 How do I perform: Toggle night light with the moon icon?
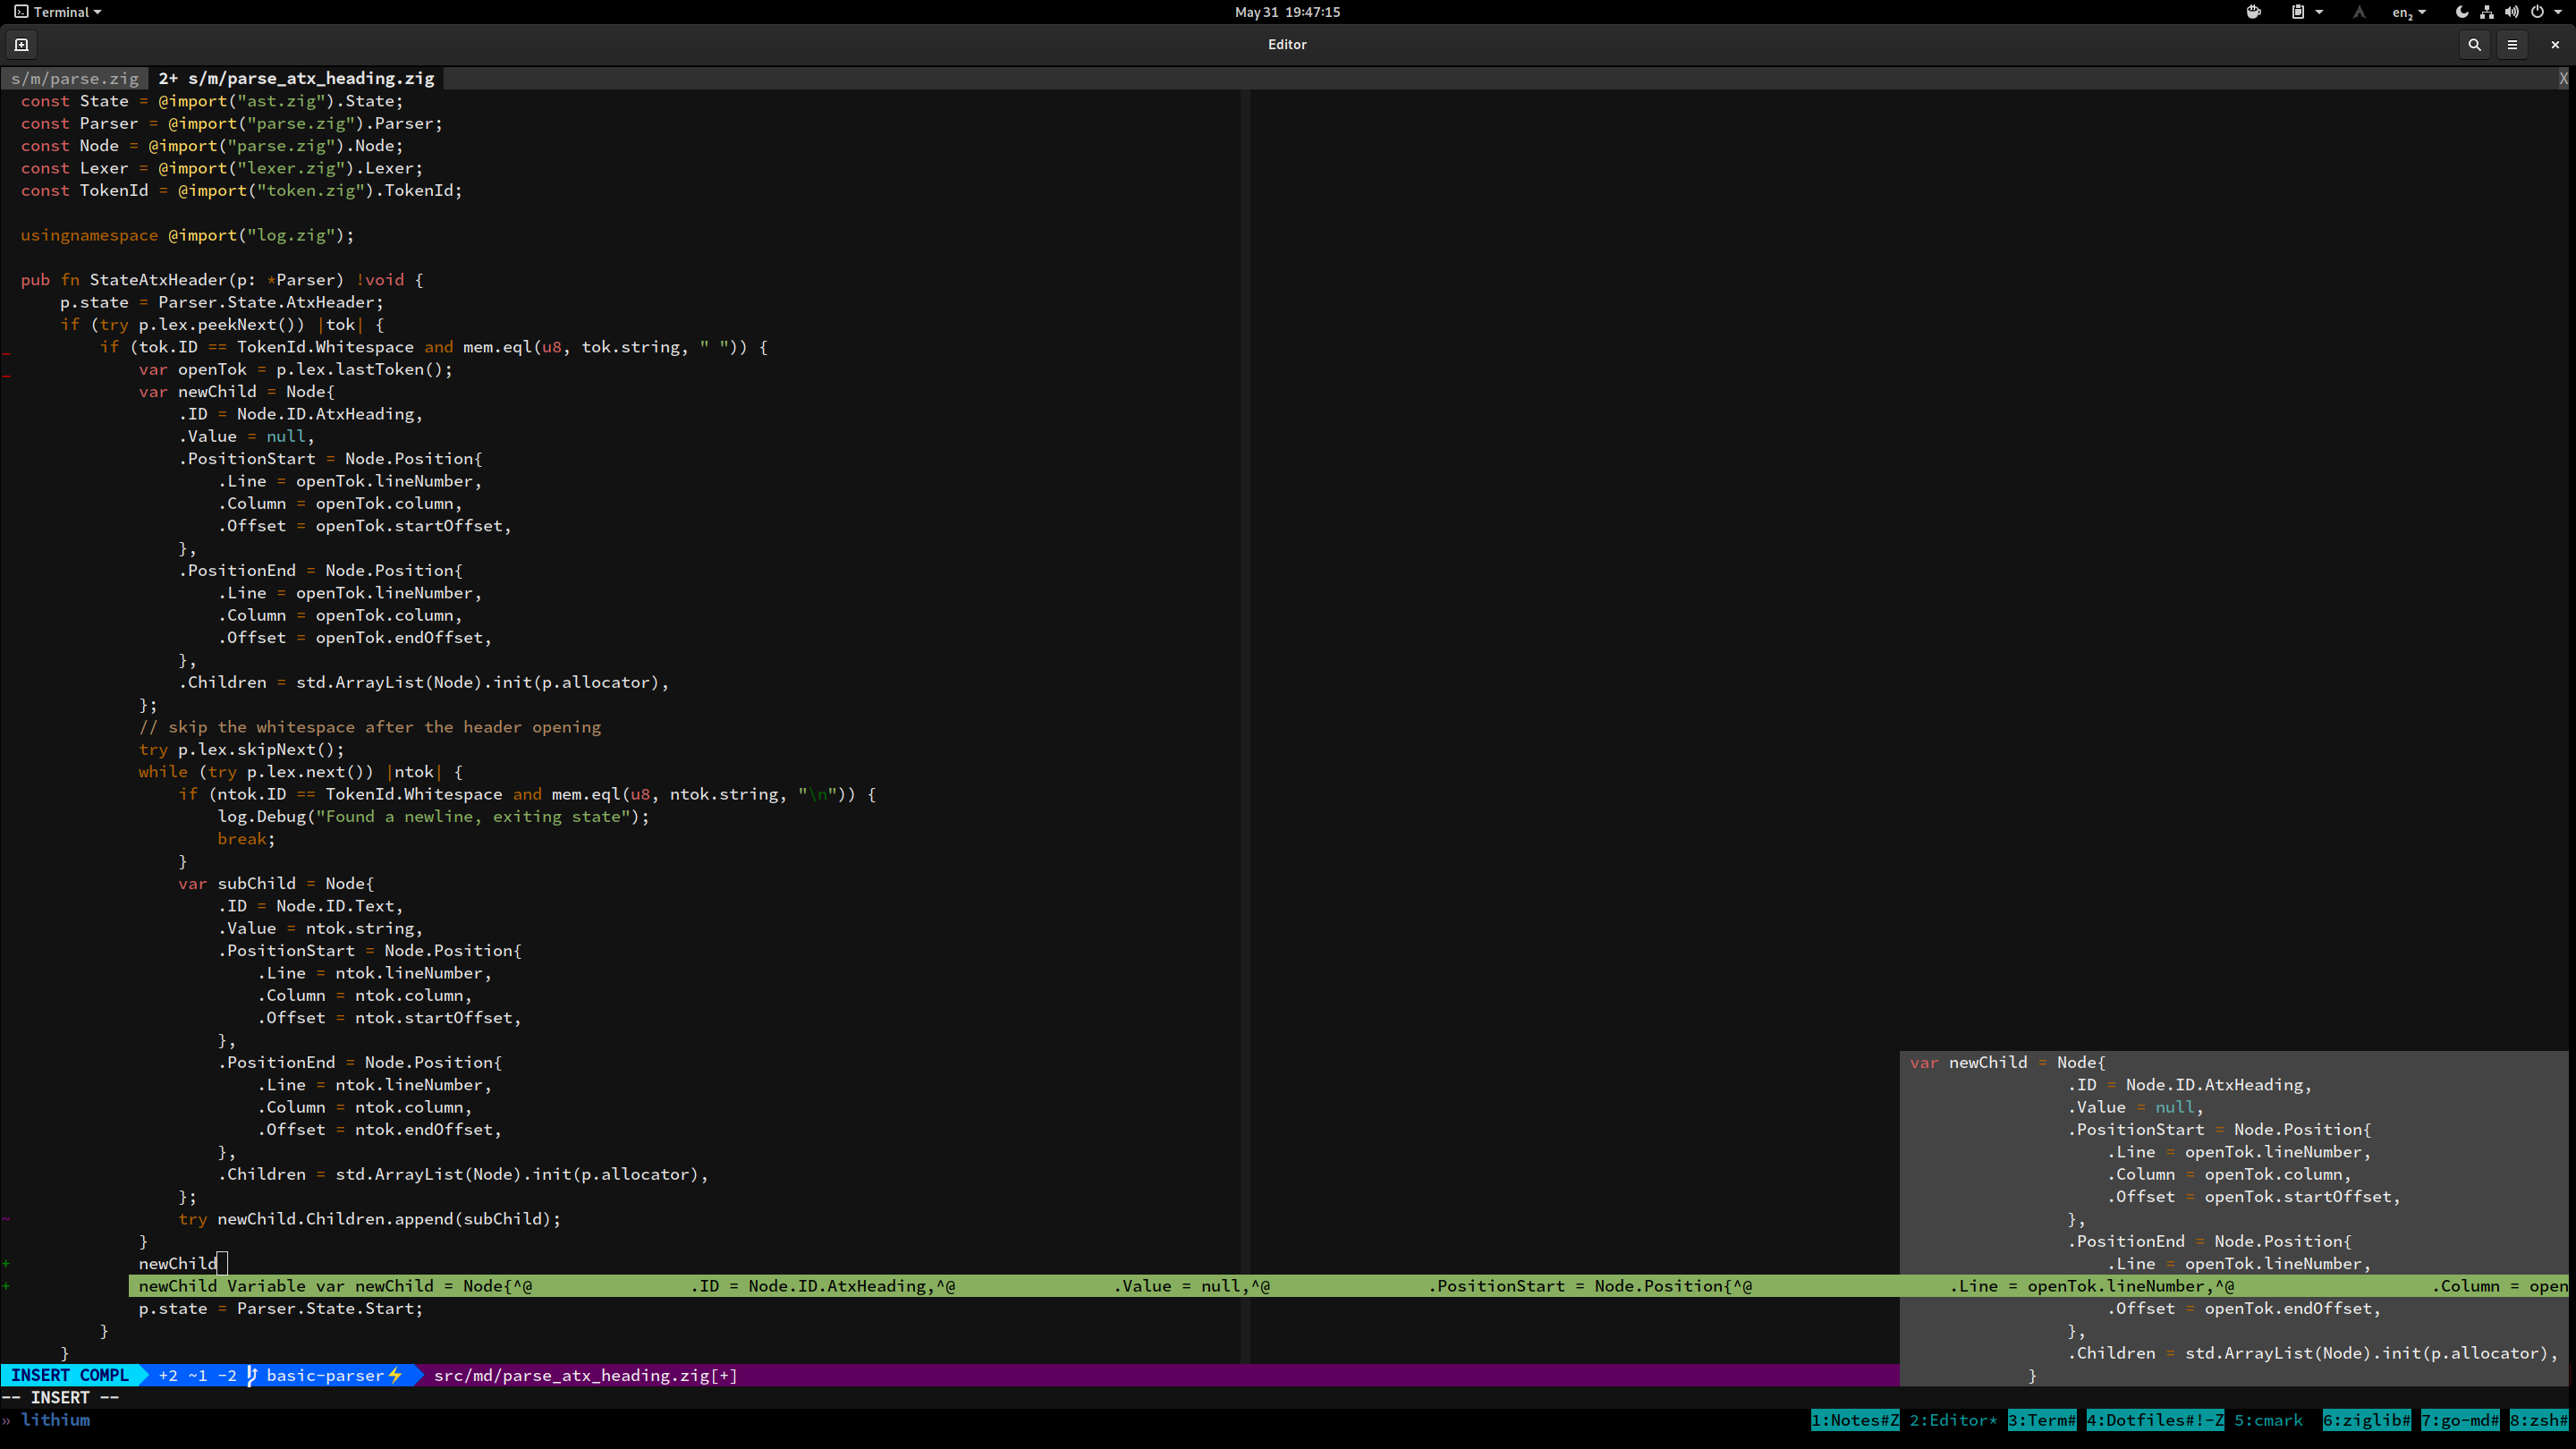coord(2463,12)
